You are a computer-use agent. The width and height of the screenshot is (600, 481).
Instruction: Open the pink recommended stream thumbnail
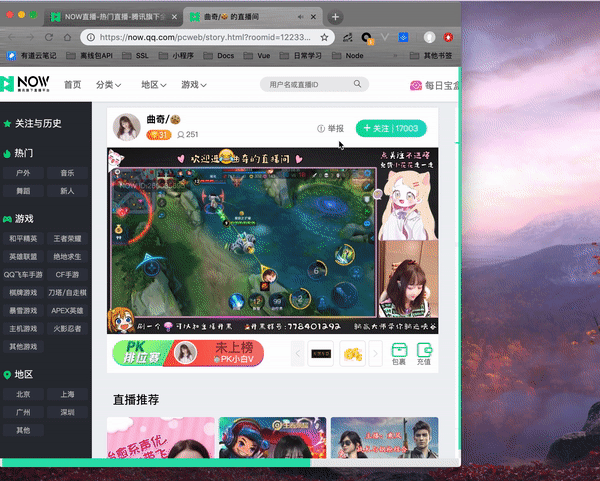point(161,437)
